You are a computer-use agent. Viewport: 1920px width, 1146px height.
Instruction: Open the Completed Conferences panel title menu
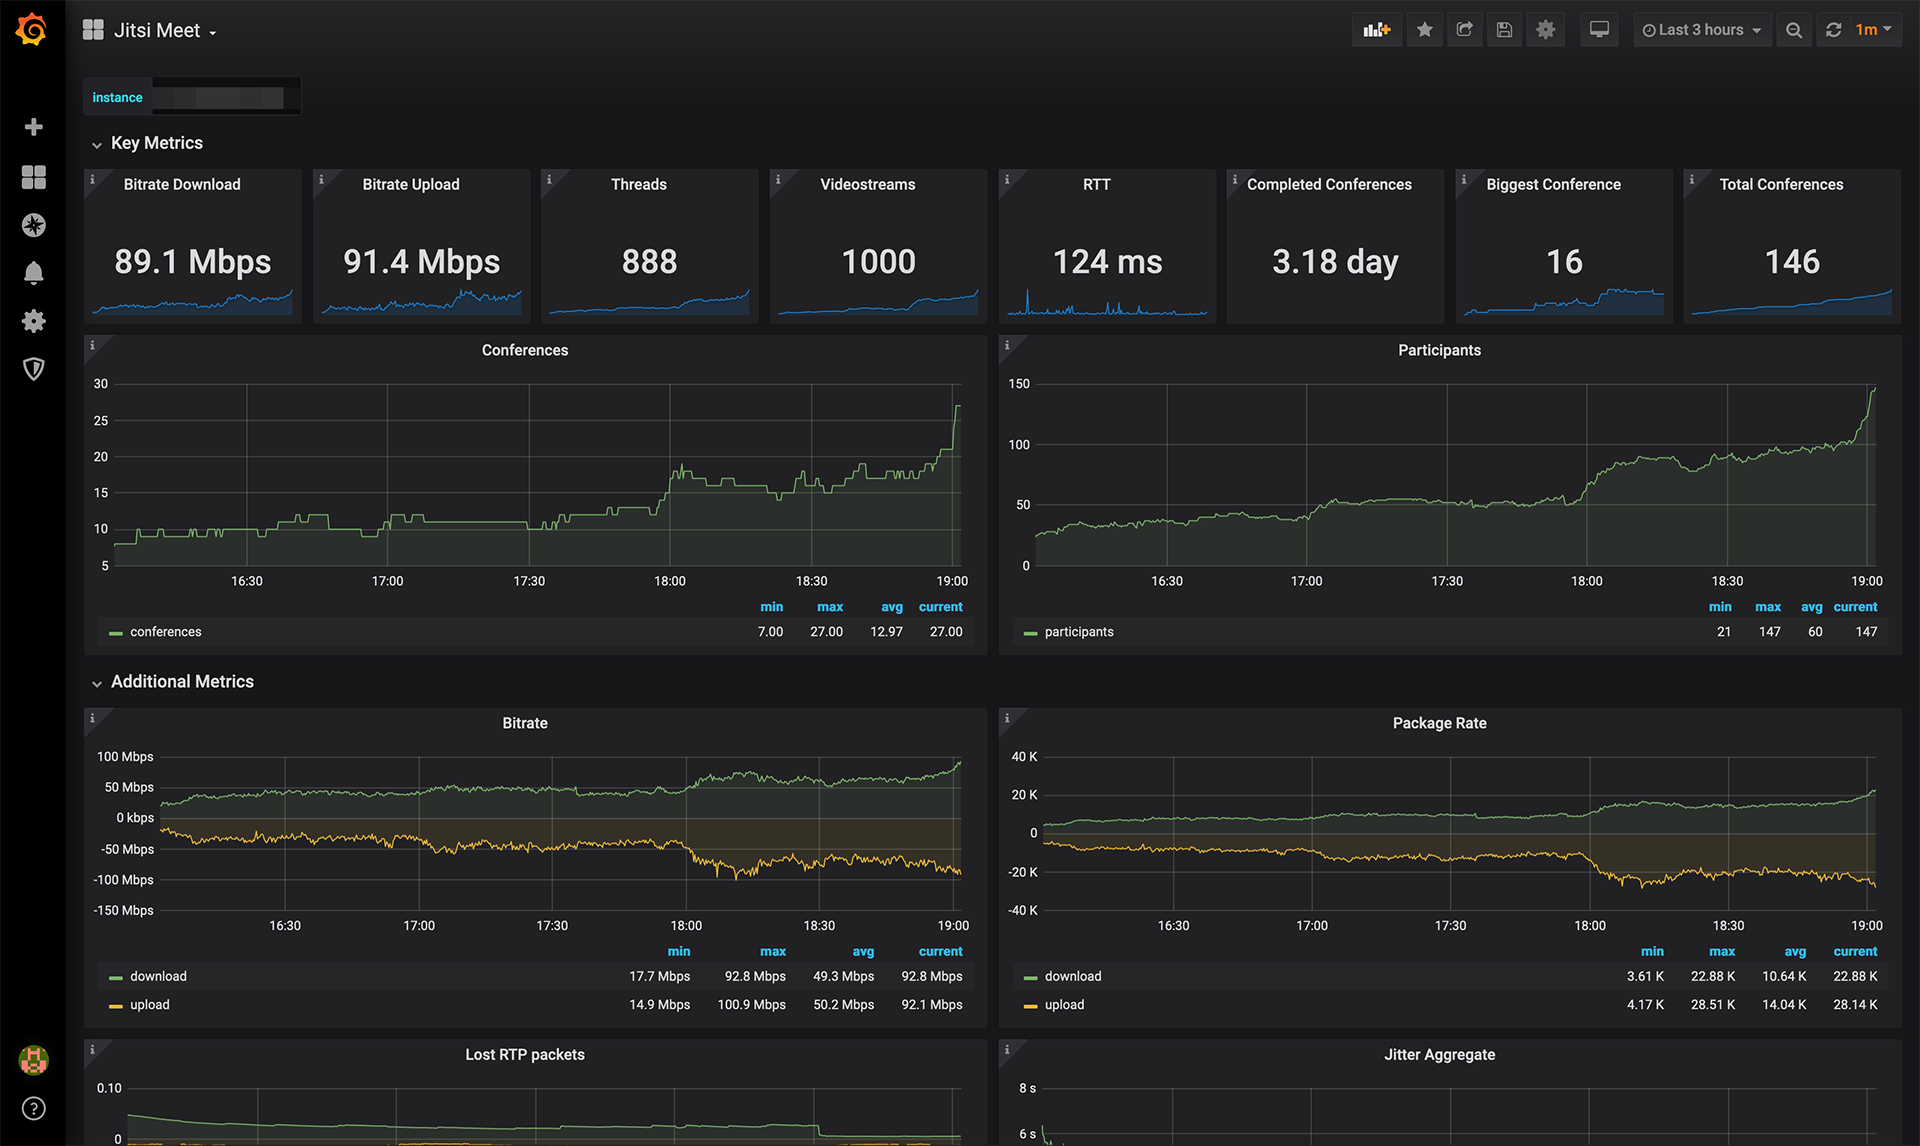click(1329, 184)
